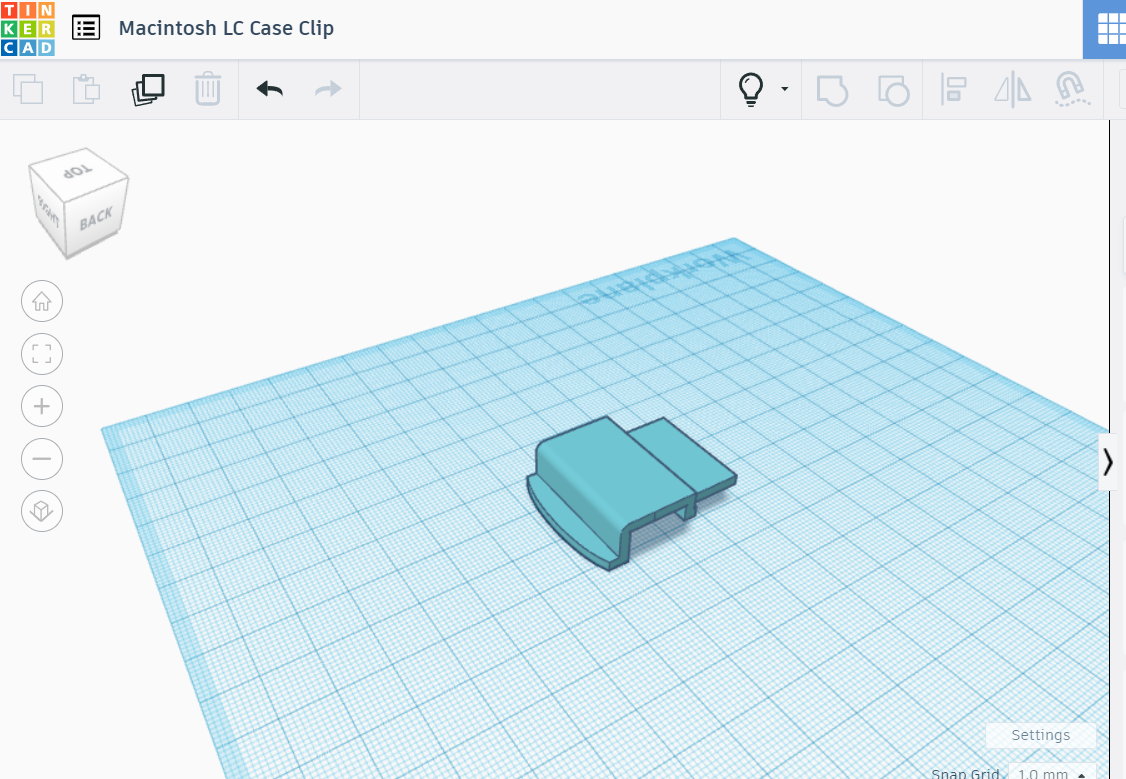Expand the collapsed shapes panel chevron
Image resolution: width=1126 pixels, height=779 pixels.
[1108, 462]
